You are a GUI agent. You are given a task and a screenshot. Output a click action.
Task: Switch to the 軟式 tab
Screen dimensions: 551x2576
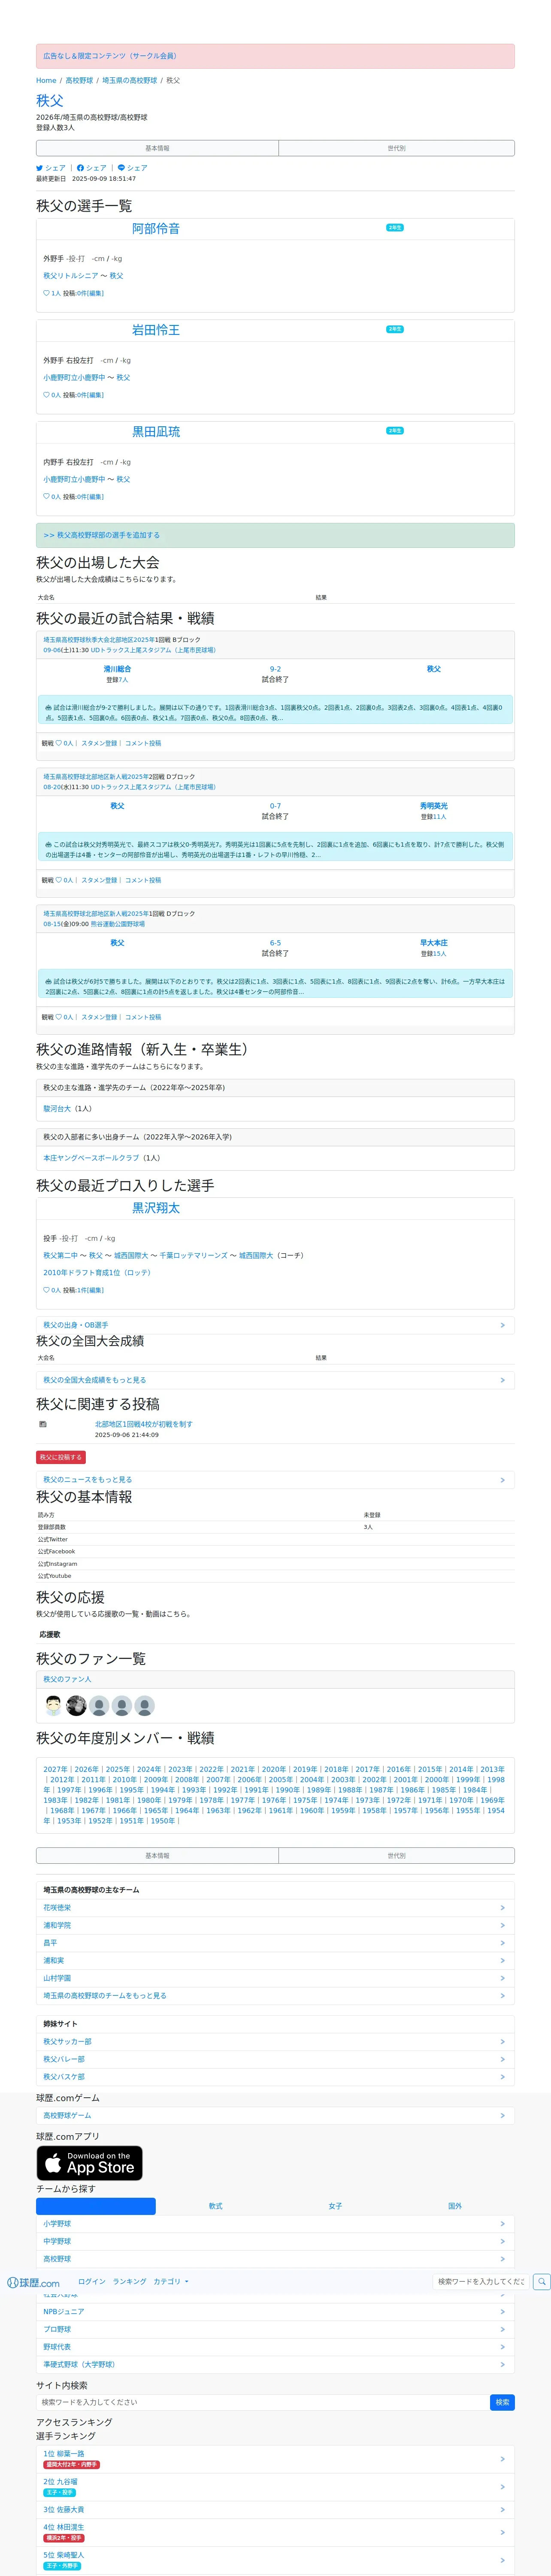pos(215,2205)
